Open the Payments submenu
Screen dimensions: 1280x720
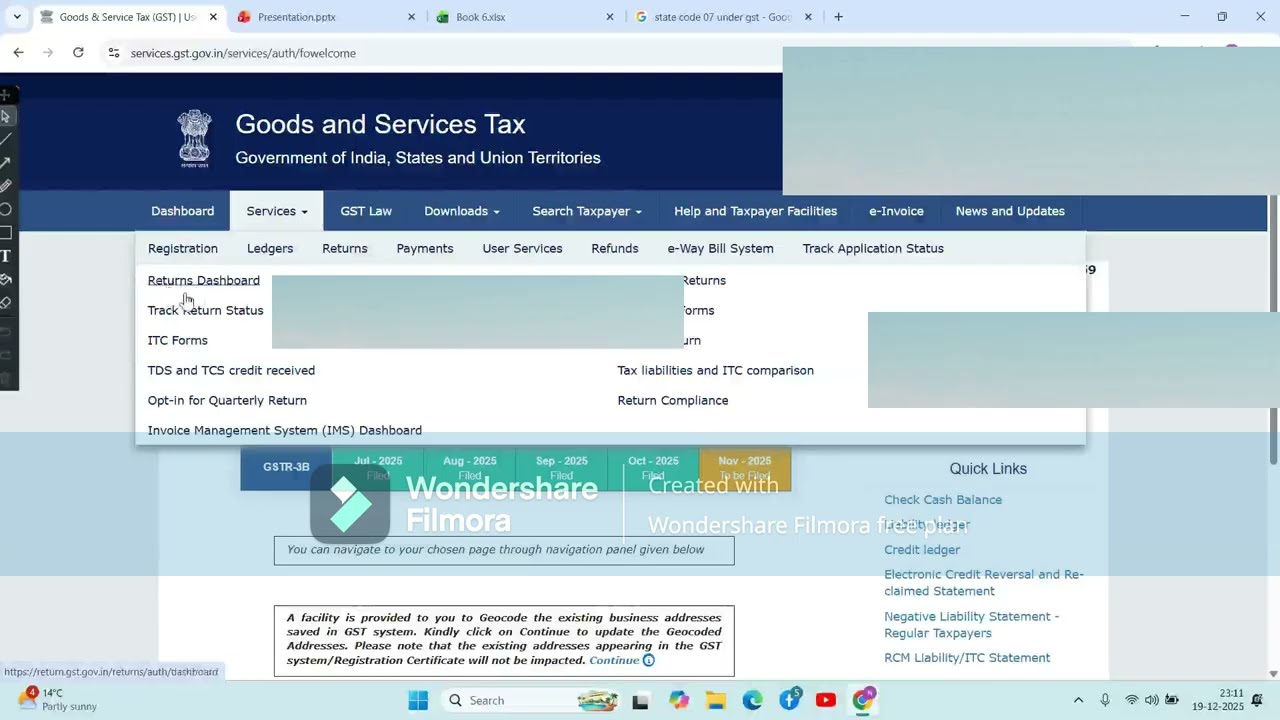pos(425,248)
